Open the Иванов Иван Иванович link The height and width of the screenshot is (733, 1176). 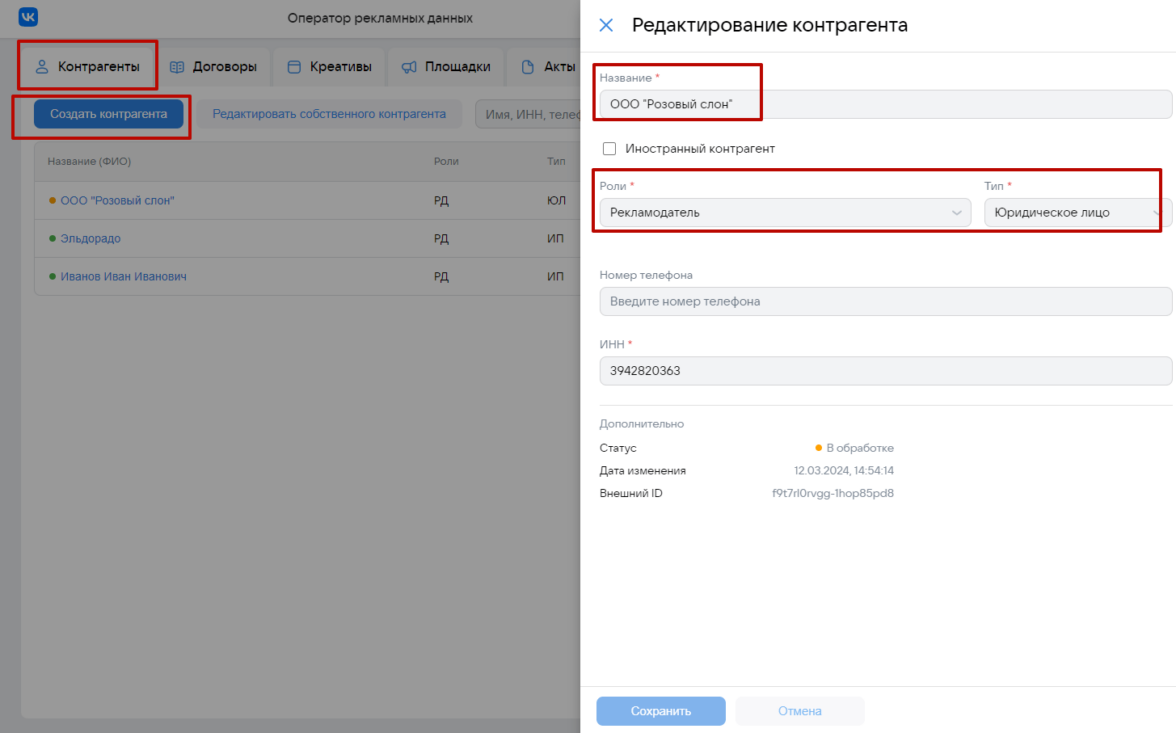coord(123,277)
